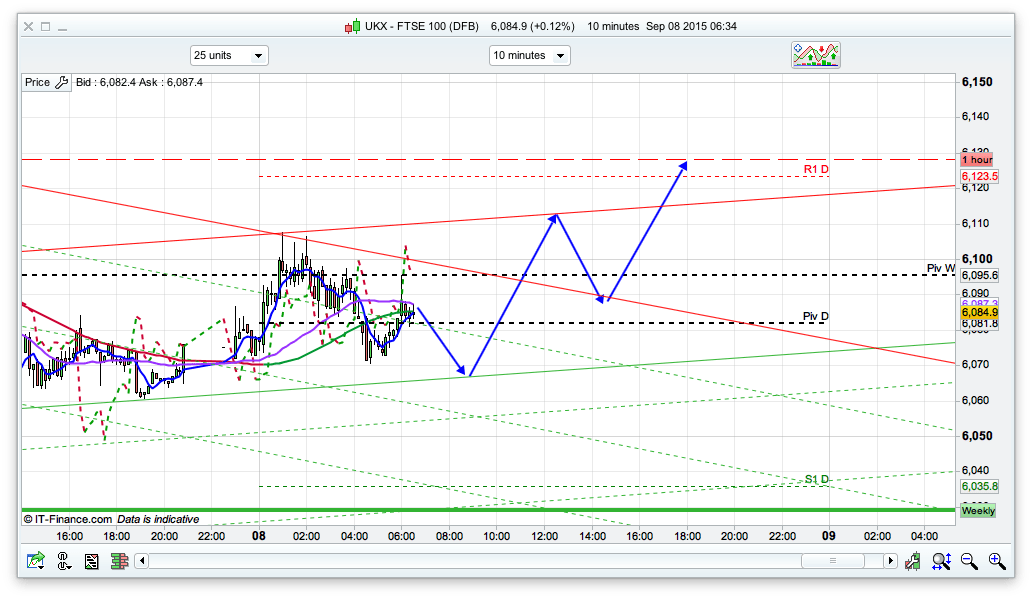Expand the 25 units dropdown
This screenshot has width=1032, height=599.
pos(229,56)
